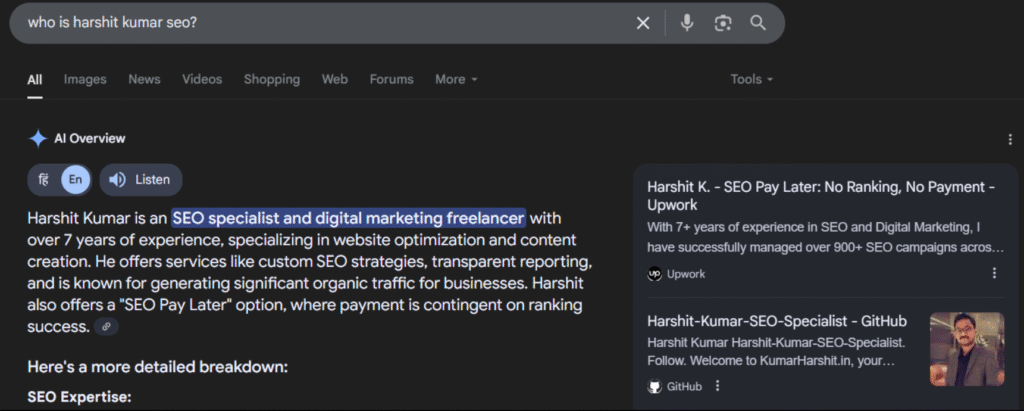Select English 'En' language toggle
The height and width of the screenshot is (411, 1024).
[76, 180]
